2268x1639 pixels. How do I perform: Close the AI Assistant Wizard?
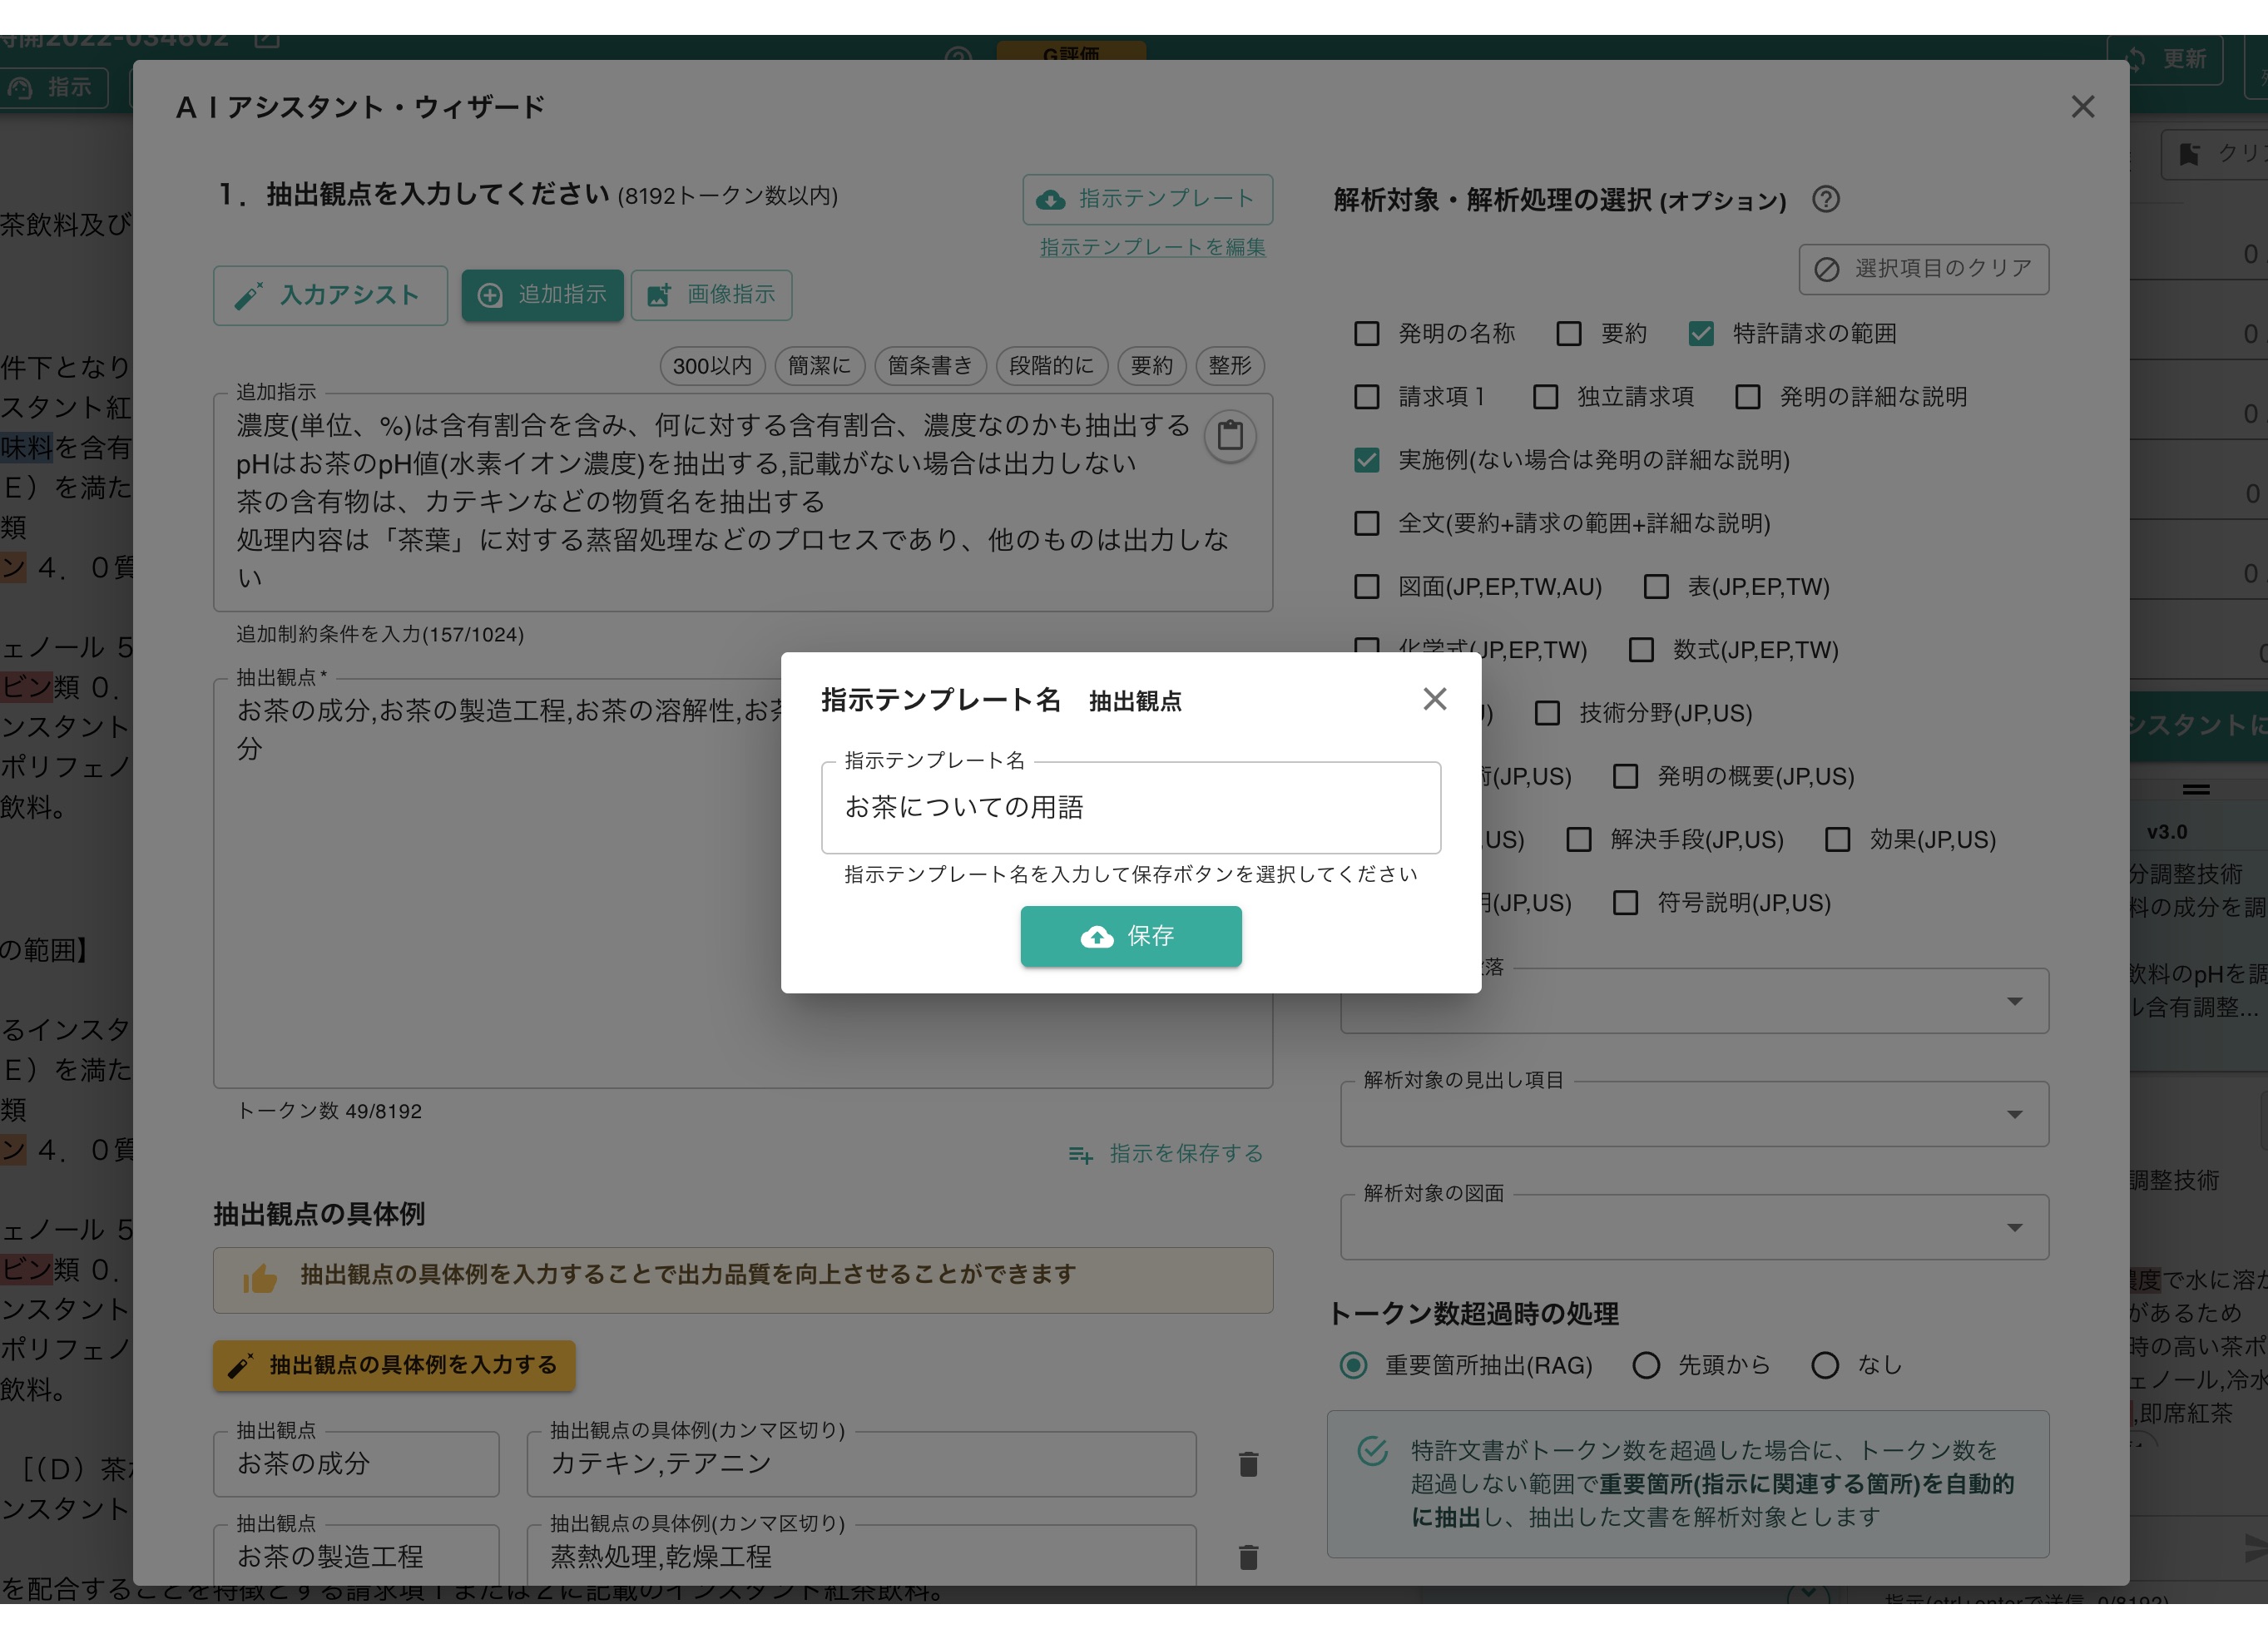2083,107
